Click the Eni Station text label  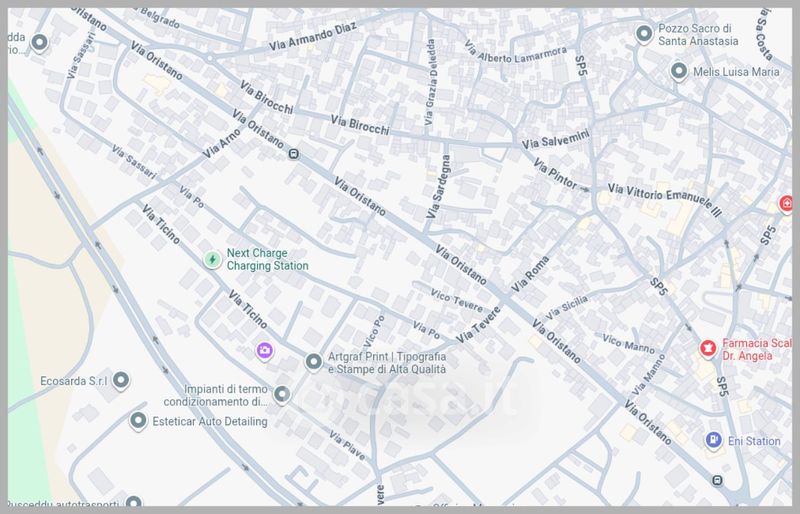755,441
